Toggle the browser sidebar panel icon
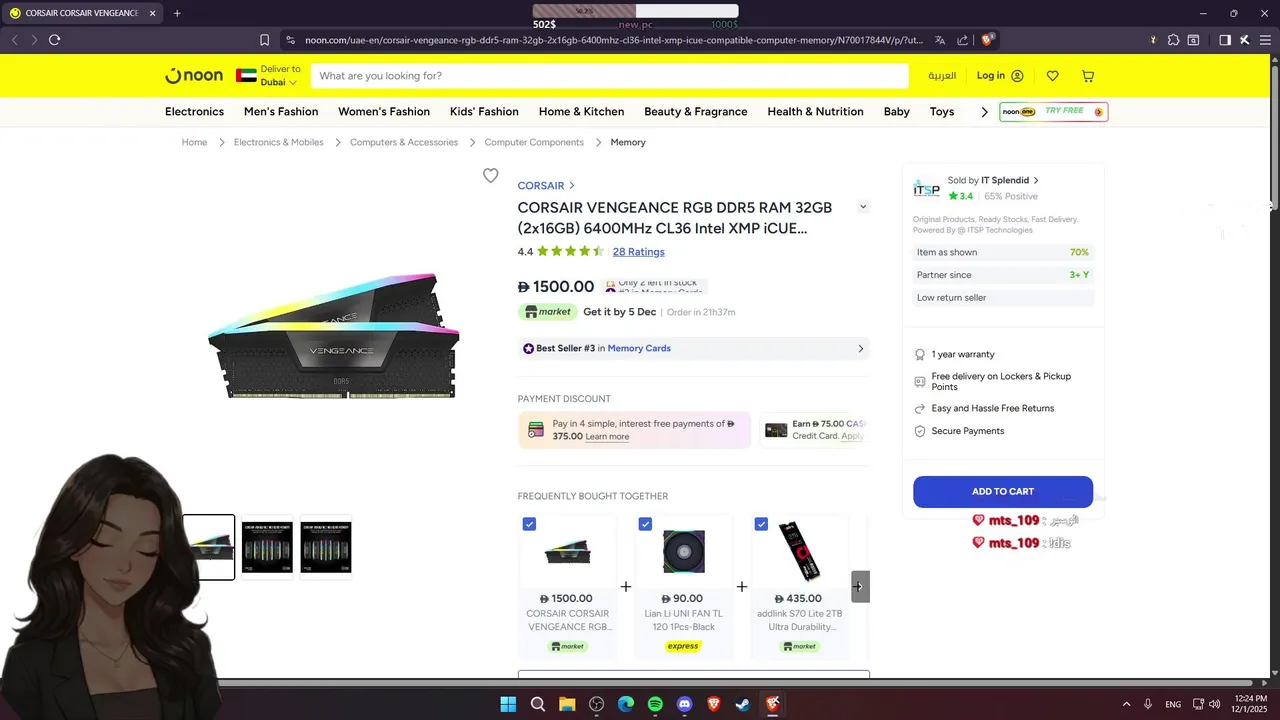Image resolution: width=1280 pixels, height=720 pixels. point(1224,40)
